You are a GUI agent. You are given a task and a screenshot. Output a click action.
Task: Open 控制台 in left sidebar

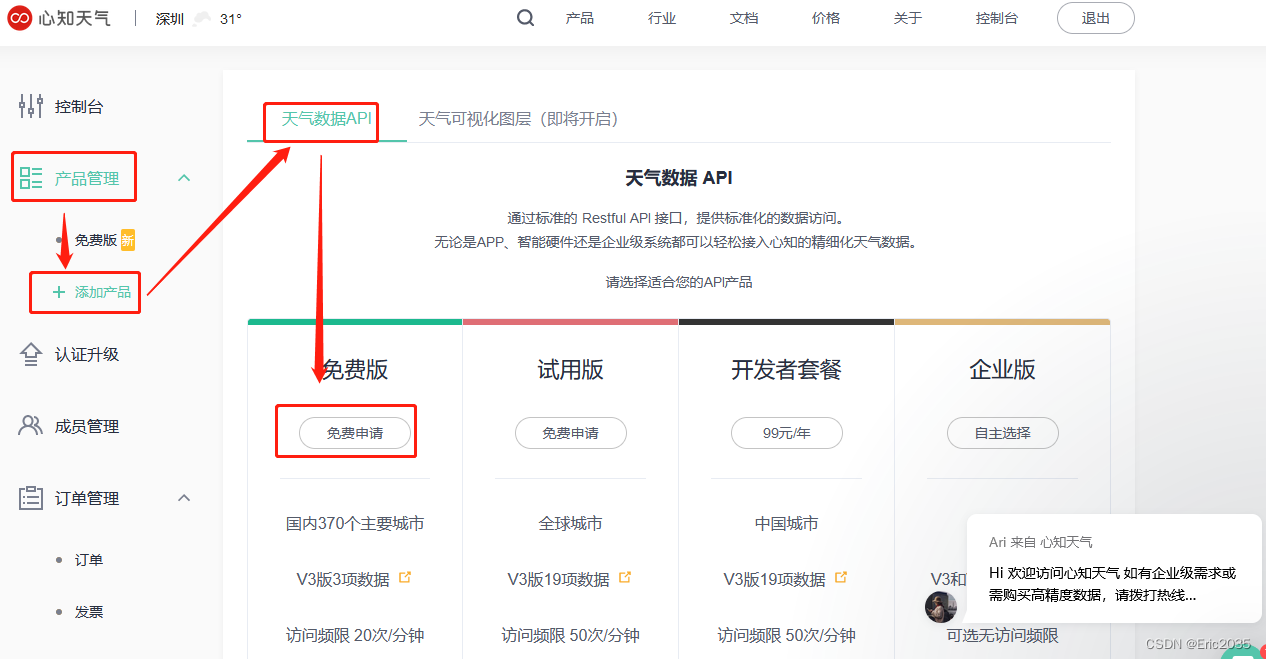[x=79, y=107]
